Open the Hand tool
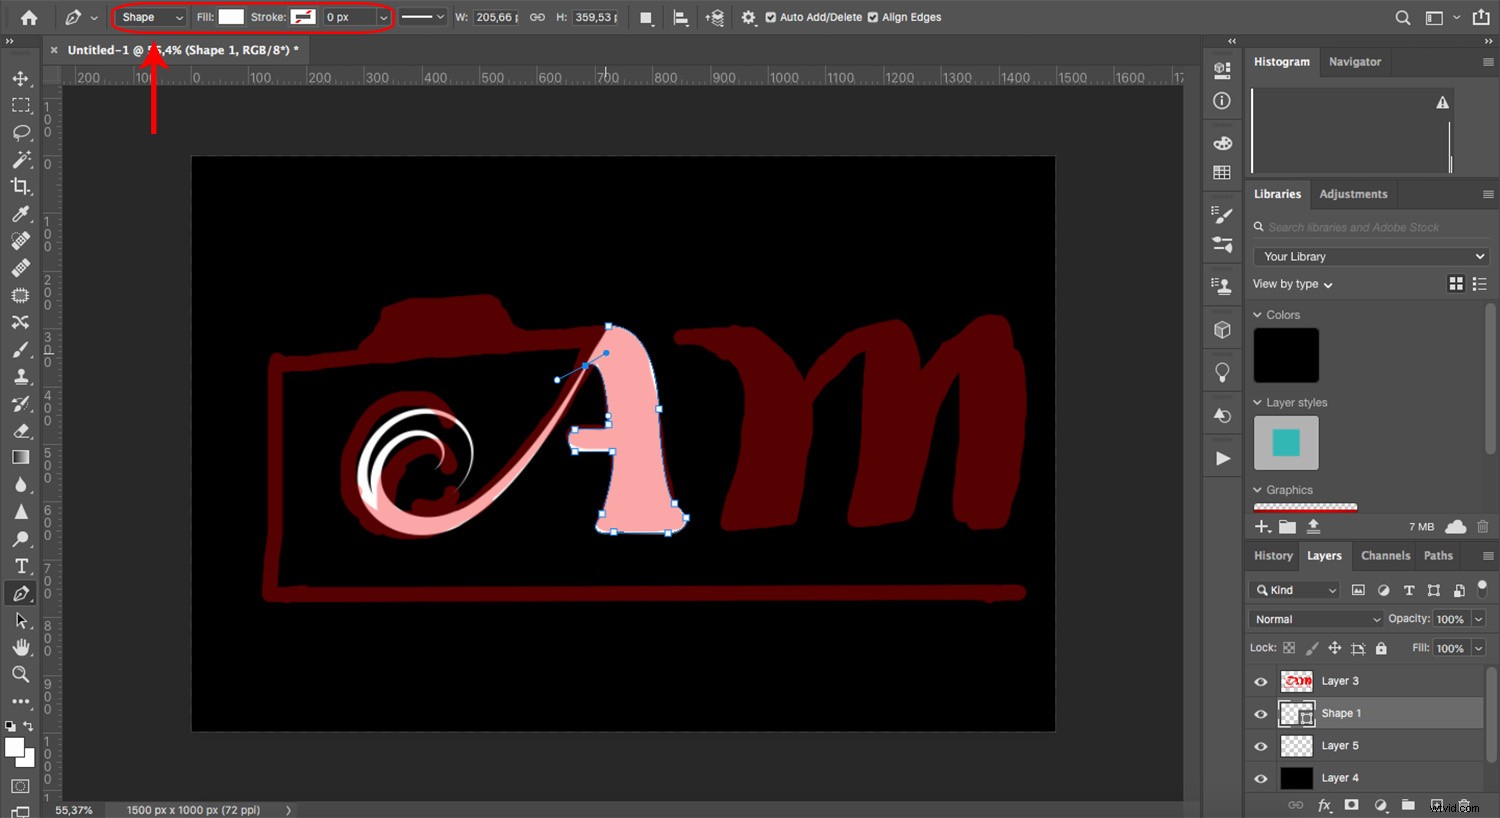The width and height of the screenshot is (1500, 818). 22,646
